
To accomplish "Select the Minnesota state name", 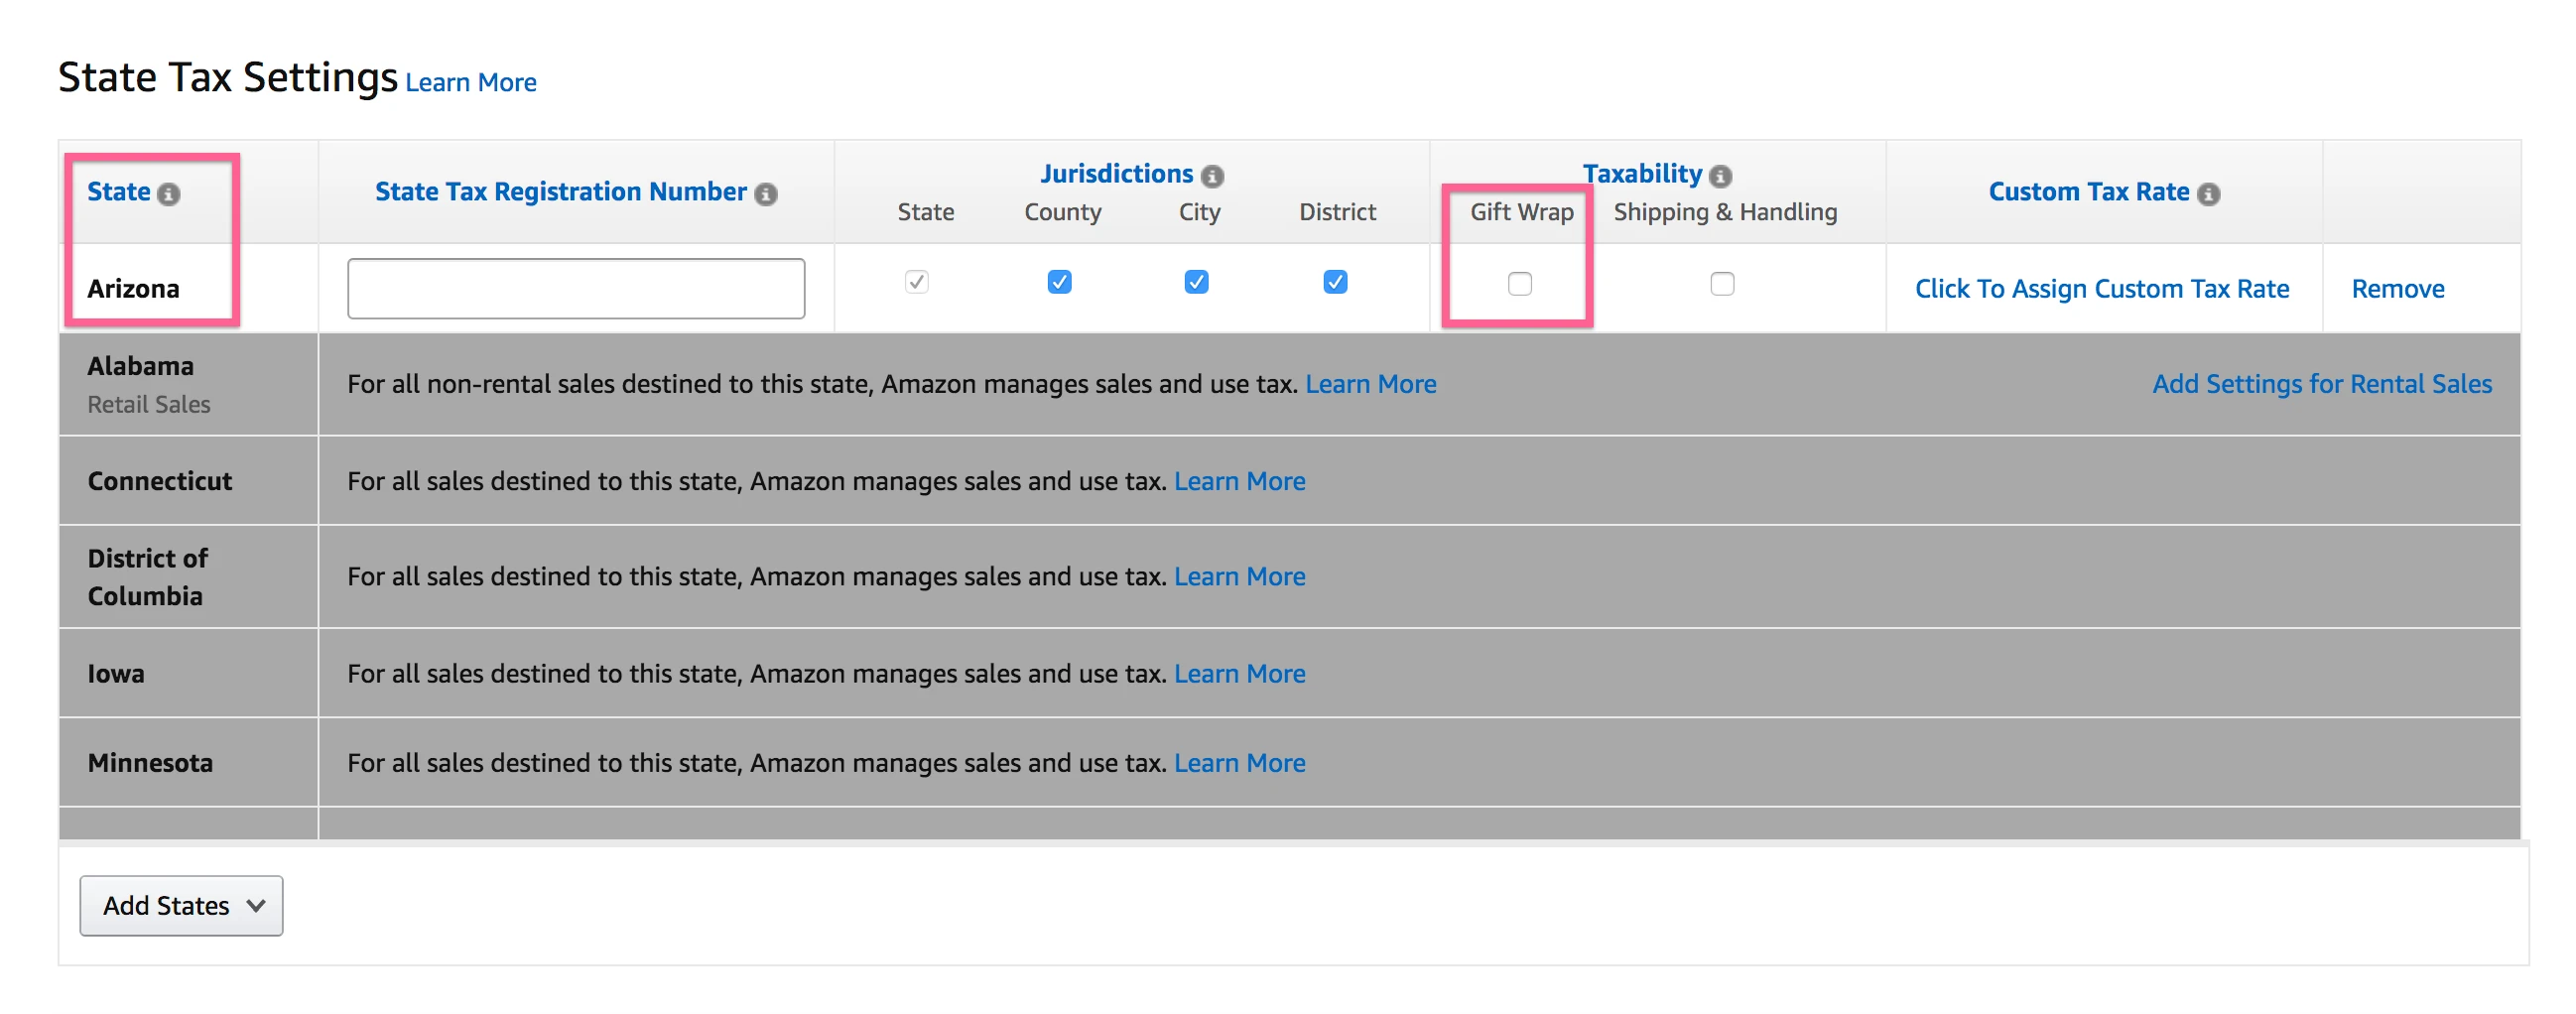I will pos(150,762).
